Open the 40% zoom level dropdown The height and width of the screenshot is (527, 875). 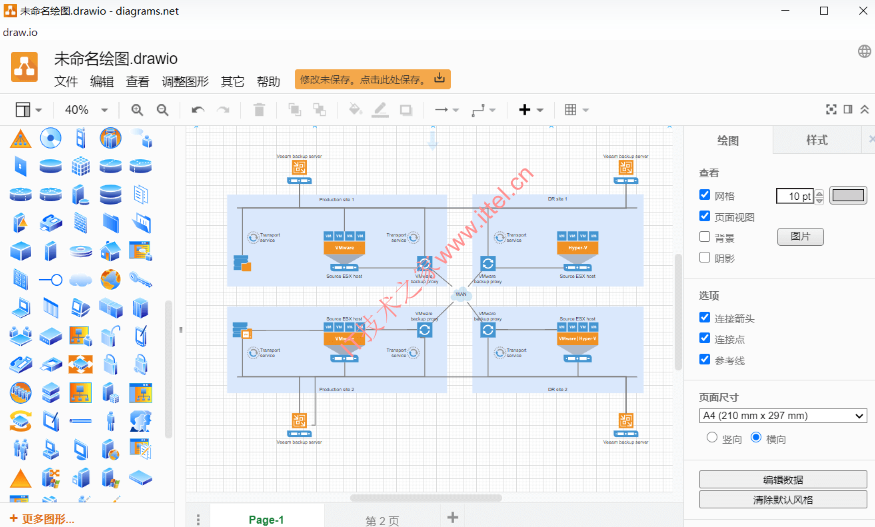click(85, 110)
